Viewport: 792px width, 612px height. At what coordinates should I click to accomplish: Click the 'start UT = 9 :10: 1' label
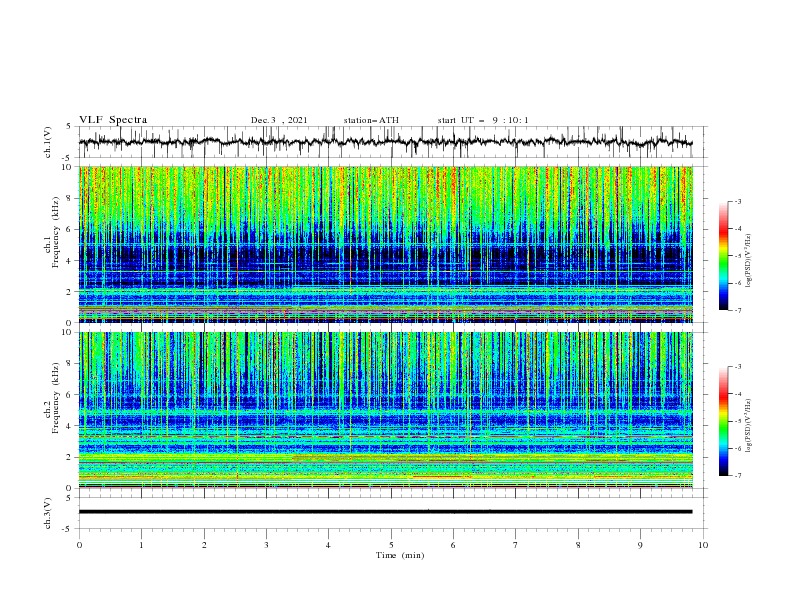[x=483, y=120]
